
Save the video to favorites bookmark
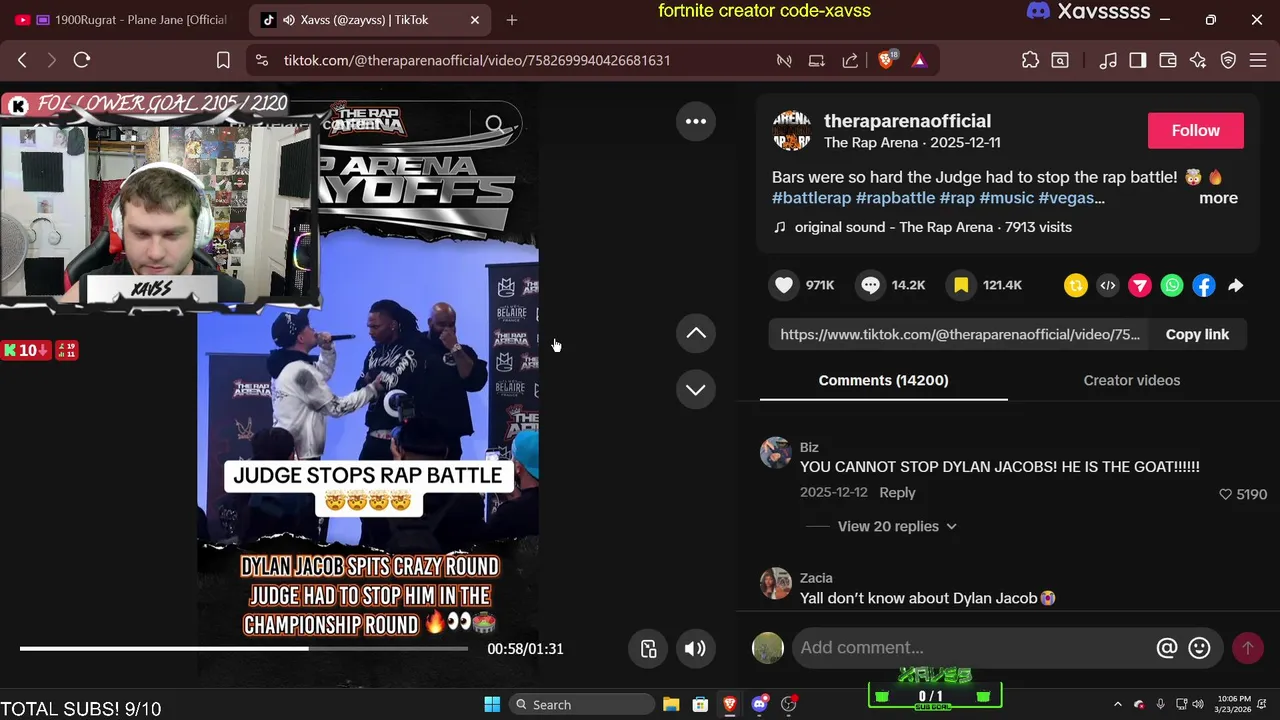point(961,285)
